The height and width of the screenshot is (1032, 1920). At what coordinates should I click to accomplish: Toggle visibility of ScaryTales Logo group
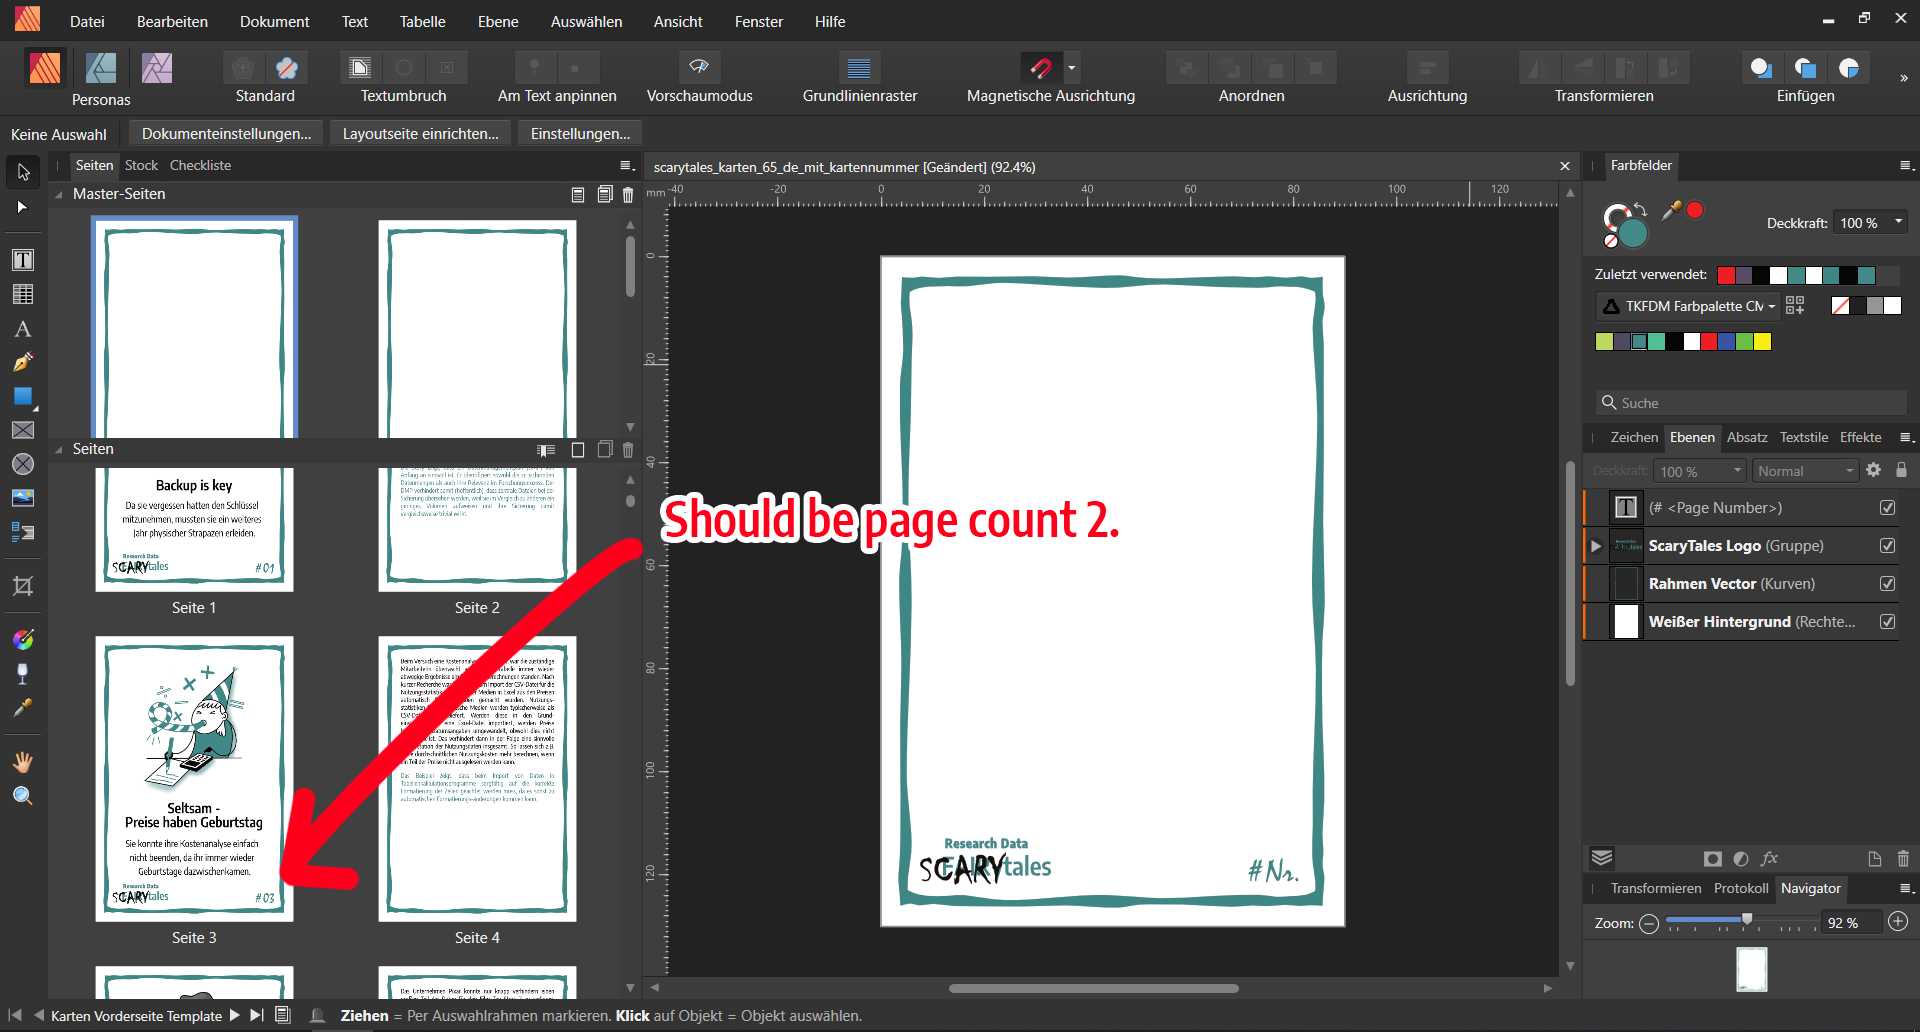pos(1887,546)
